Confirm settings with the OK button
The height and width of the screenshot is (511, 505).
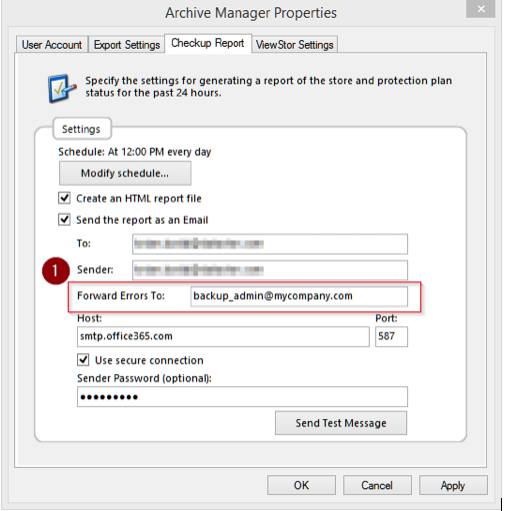pyautogui.click(x=301, y=485)
